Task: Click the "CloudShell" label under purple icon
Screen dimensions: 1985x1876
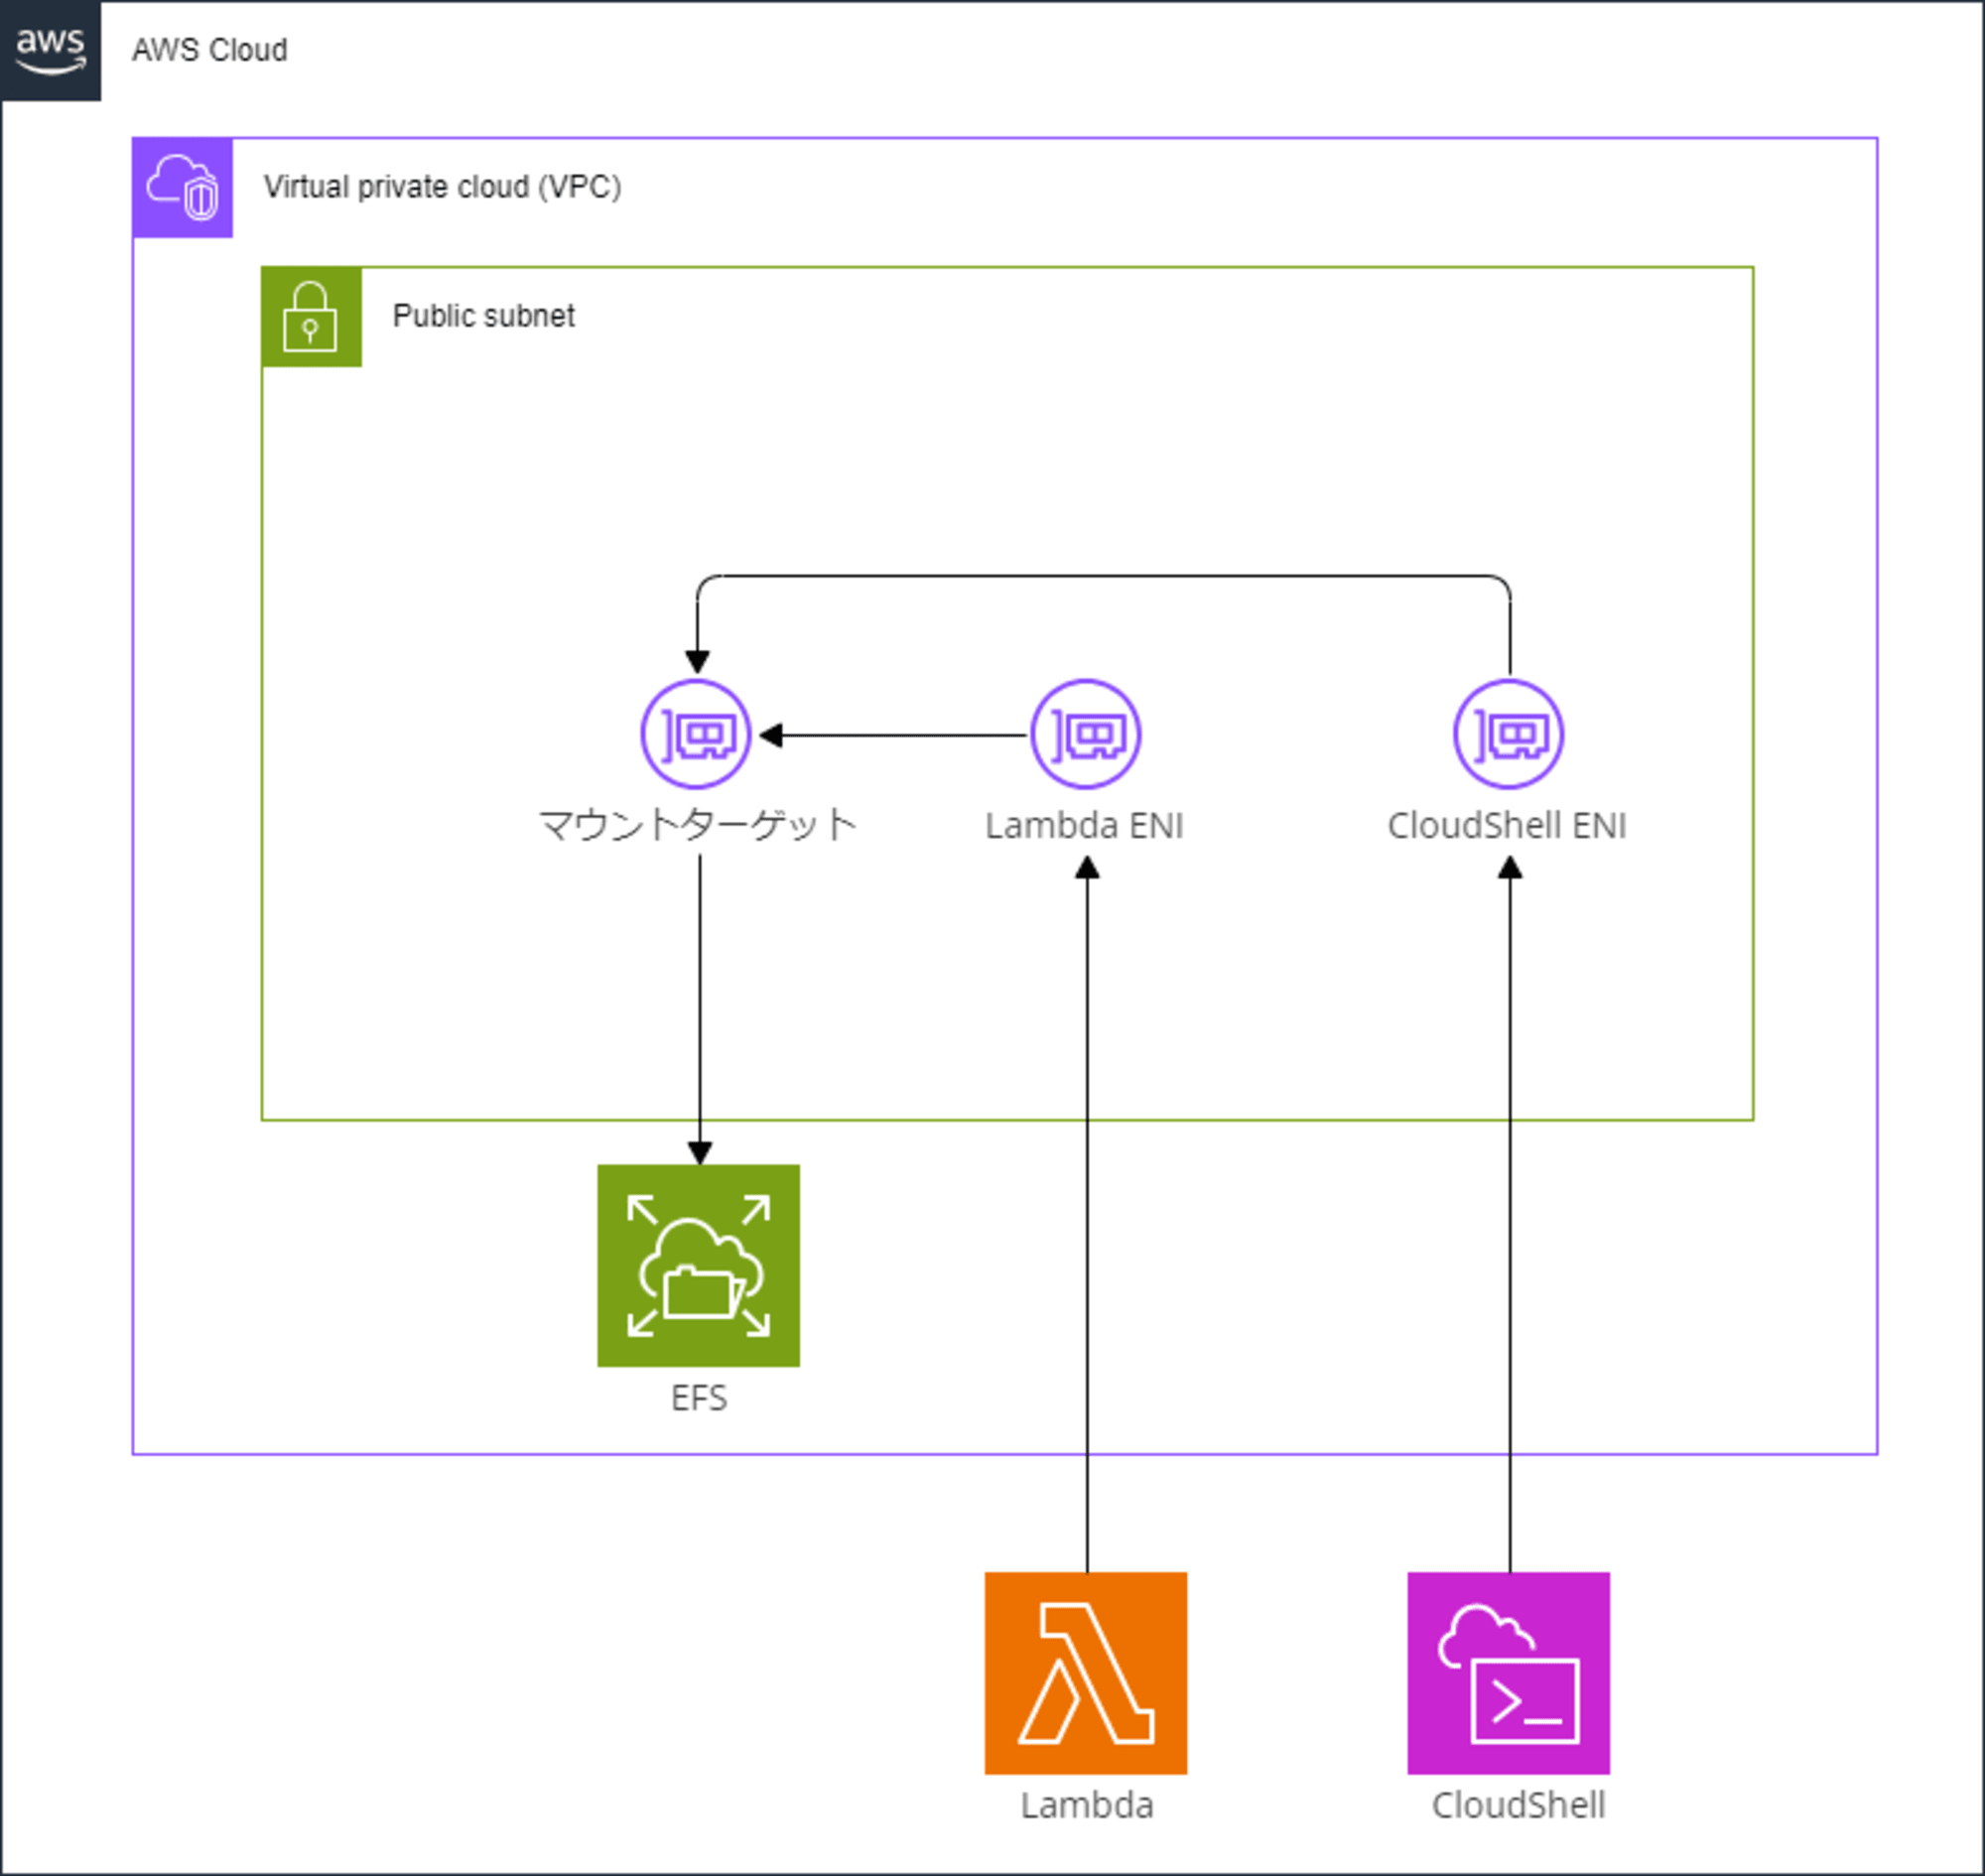Action: tap(1519, 1806)
